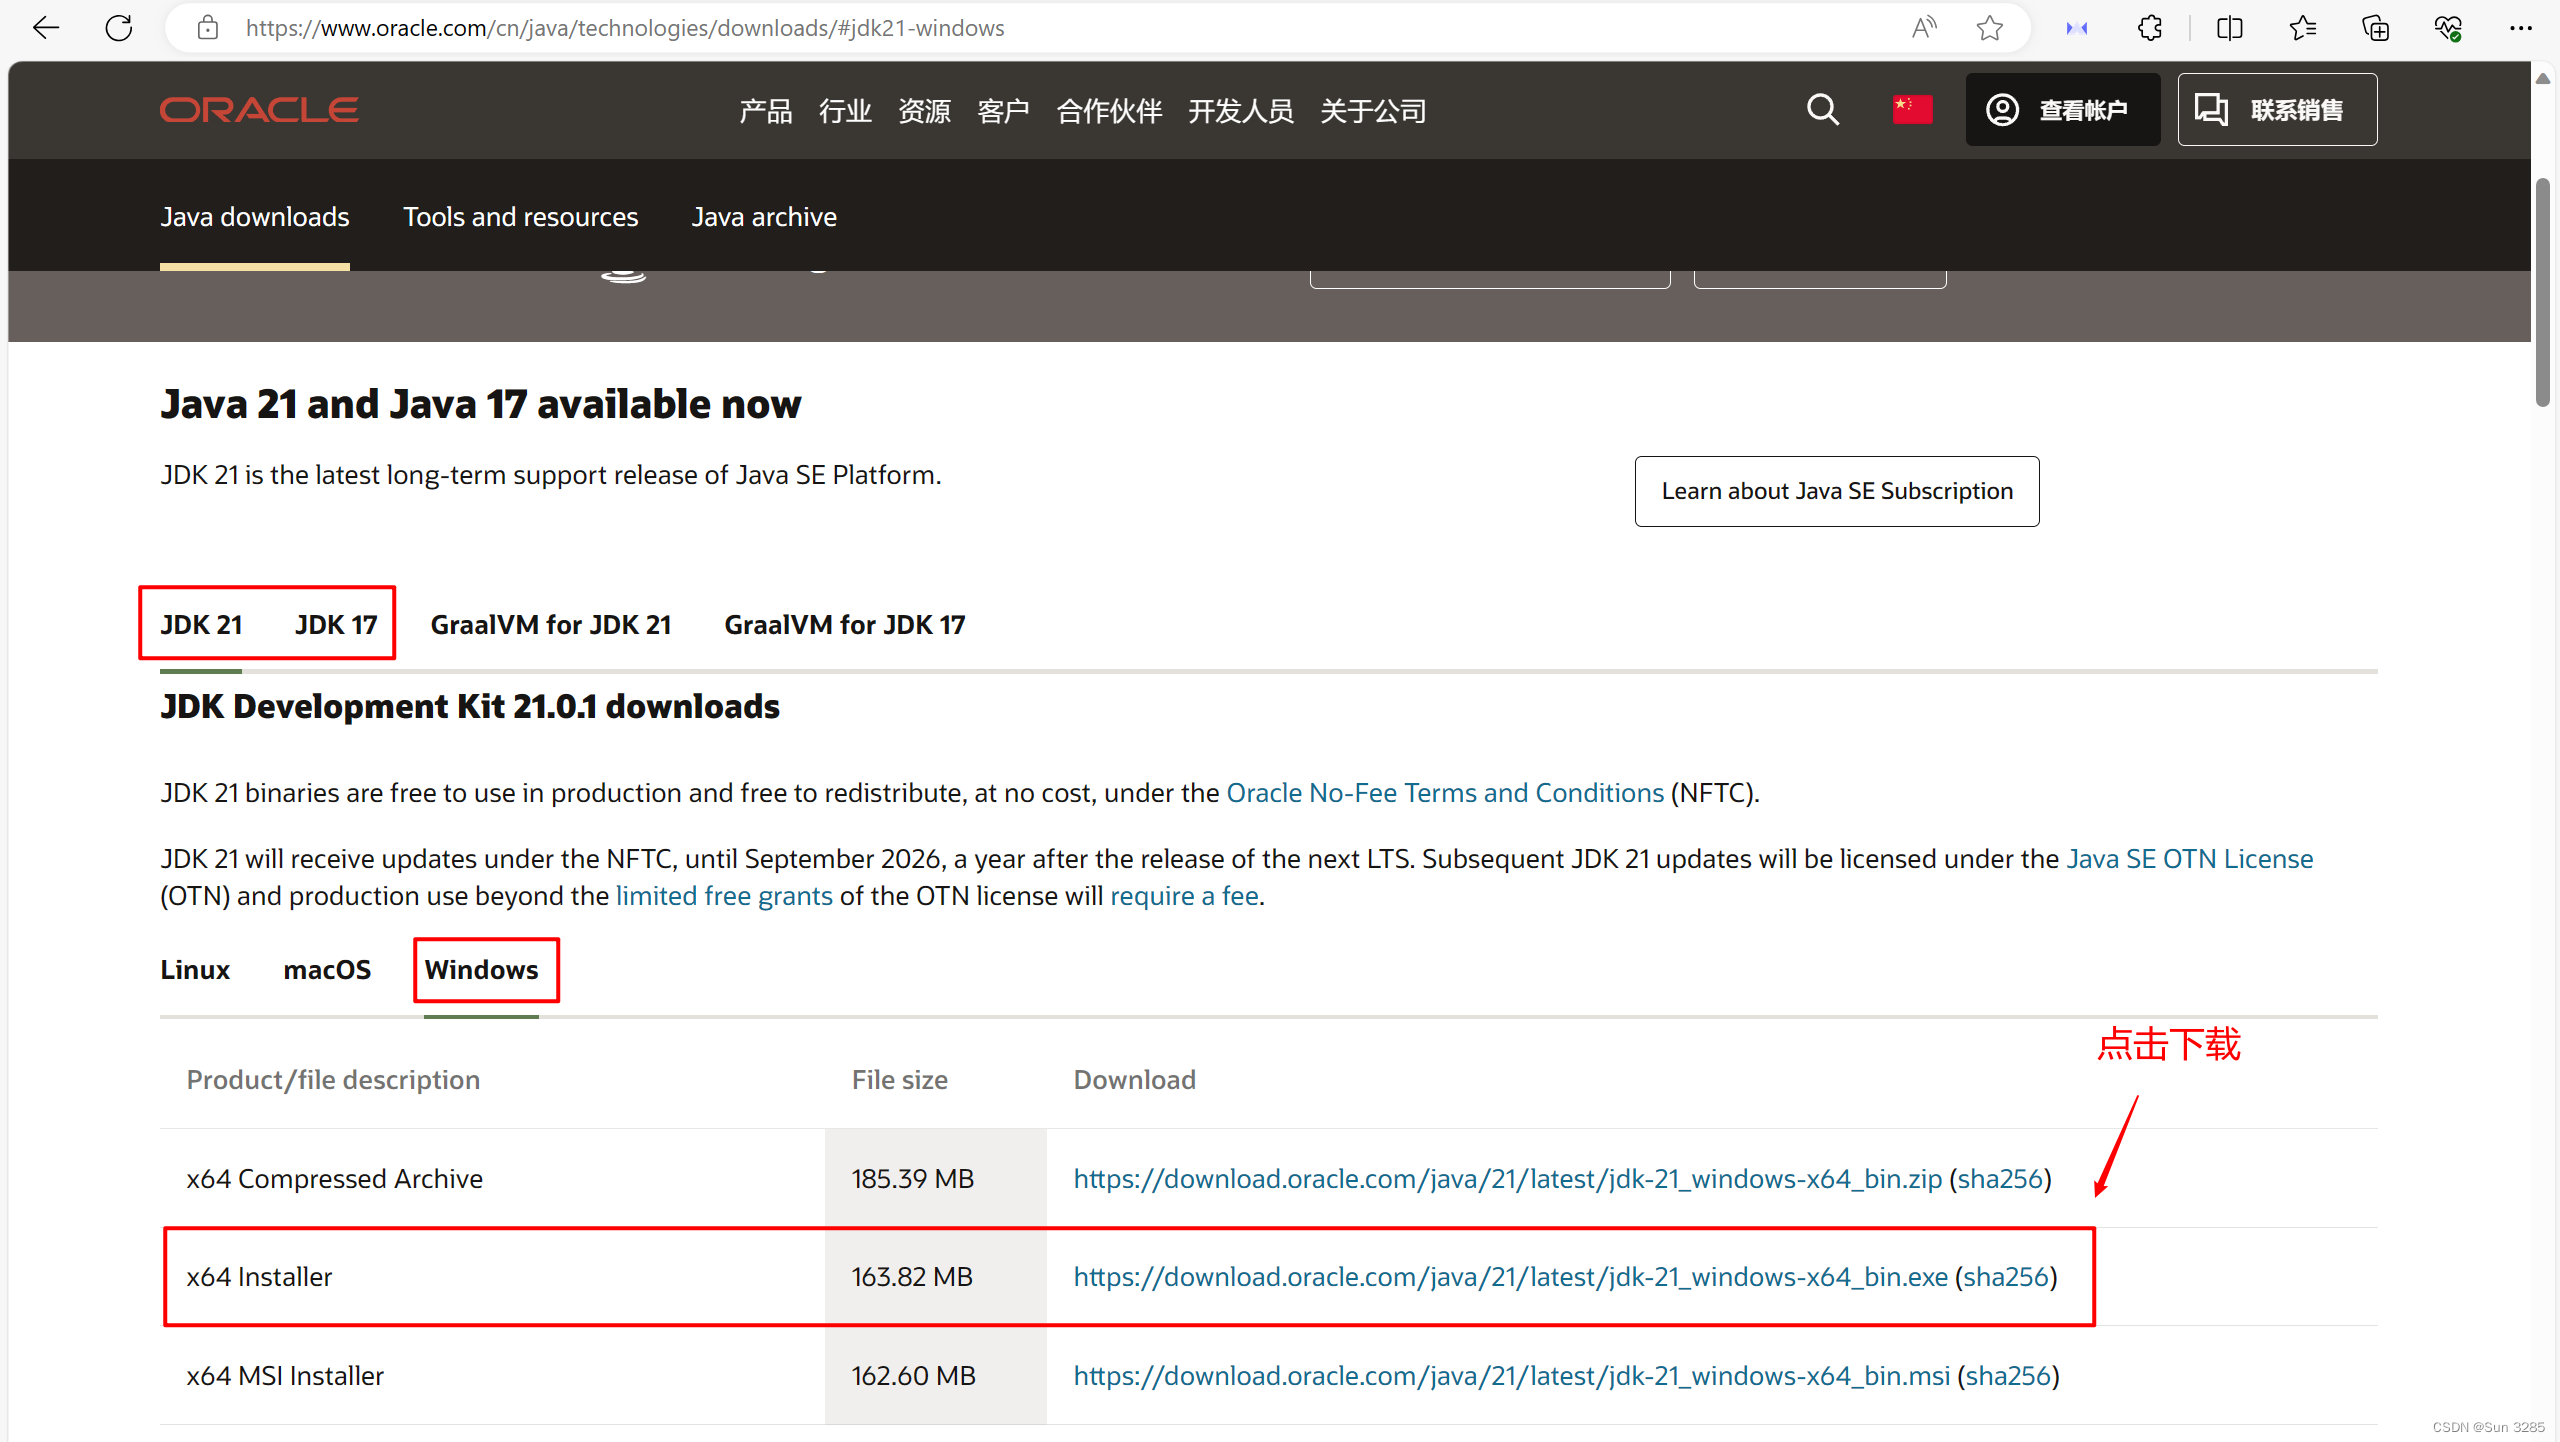The width and height of the screenshot is (2560, 1442).
Task: Click the 'Product/file description' column header
Action: [x=333, y=1080]
